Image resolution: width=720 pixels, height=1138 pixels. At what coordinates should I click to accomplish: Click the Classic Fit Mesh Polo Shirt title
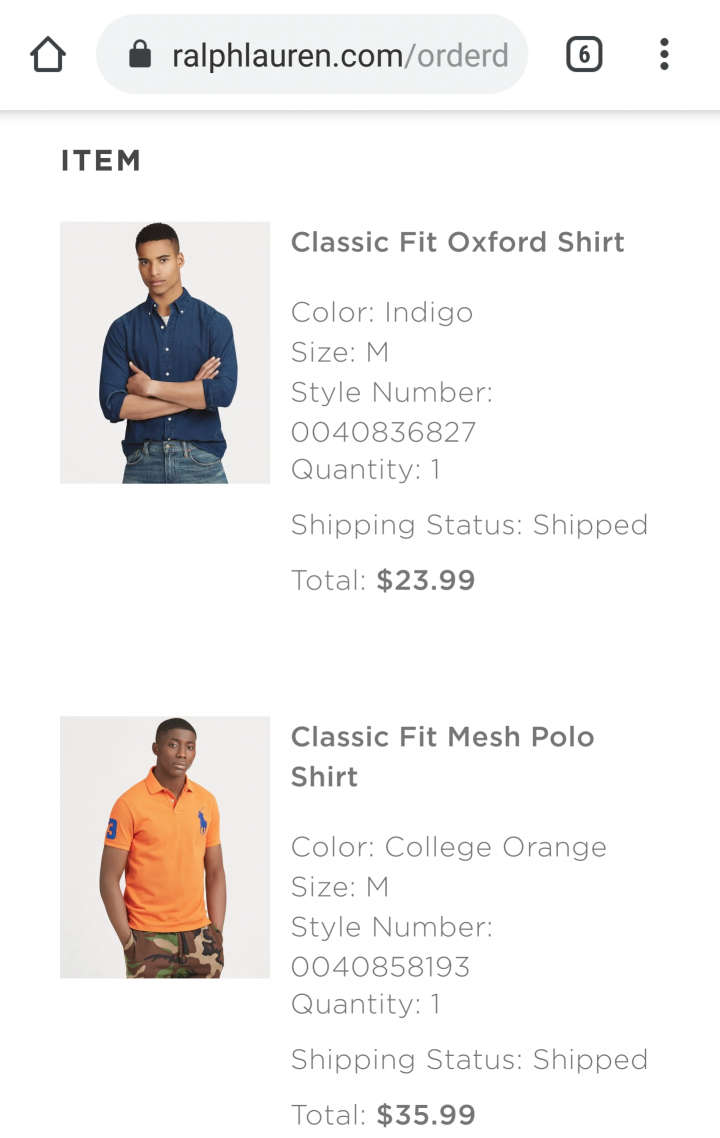[443, 757]
